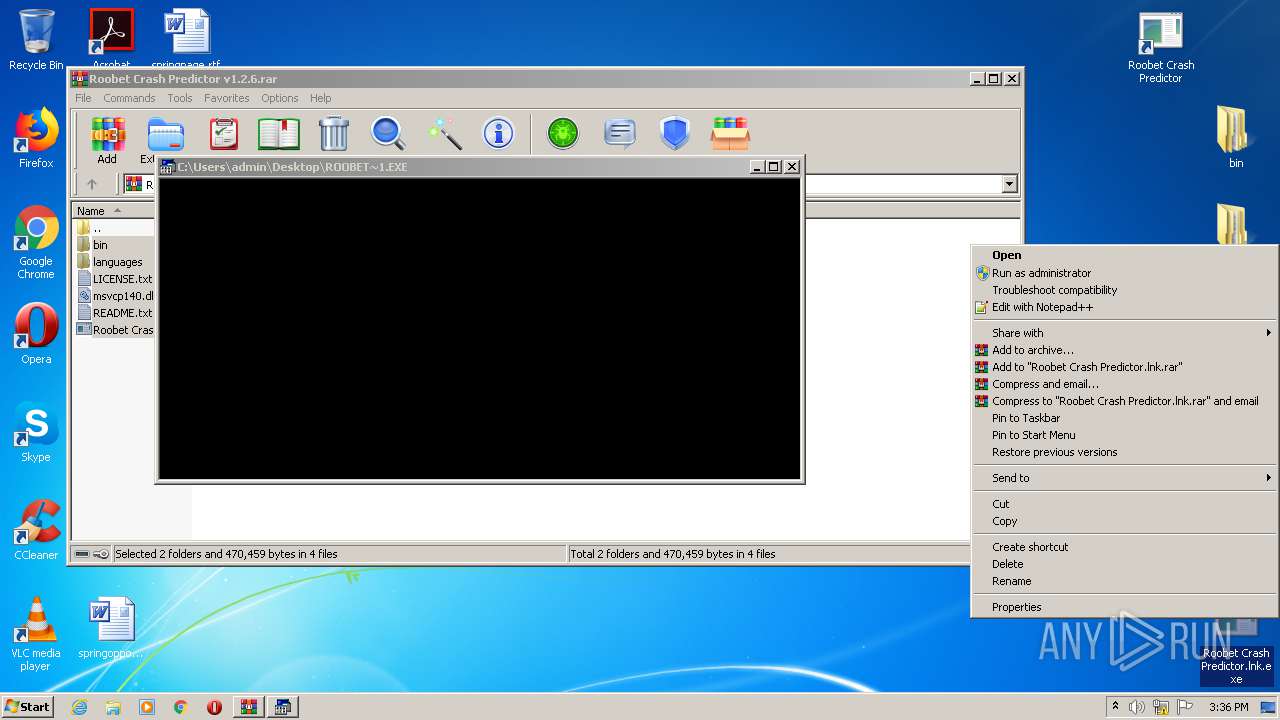This screenshot has width=1280, height=720.
Task: Select the CCleaner desktop shortcut
Action: (x=36, y=530)
